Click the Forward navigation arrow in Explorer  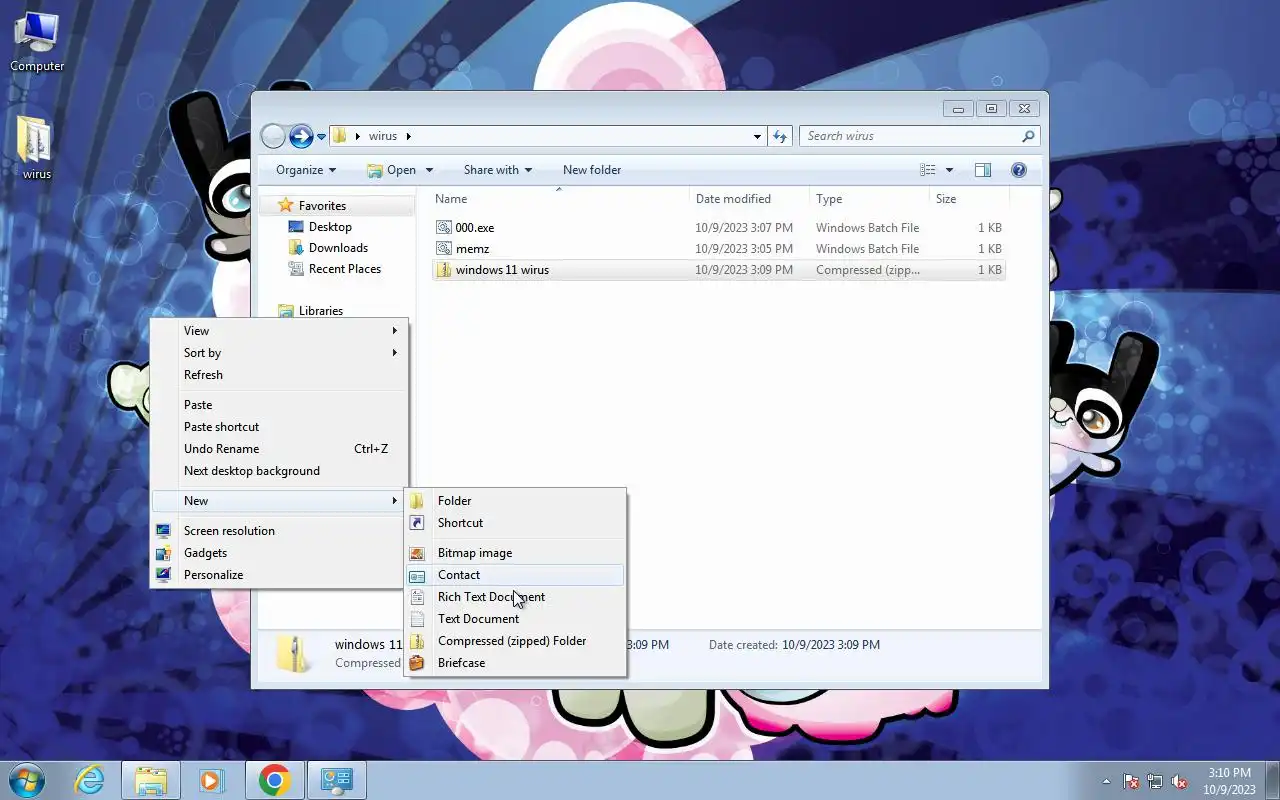point(301,136)
